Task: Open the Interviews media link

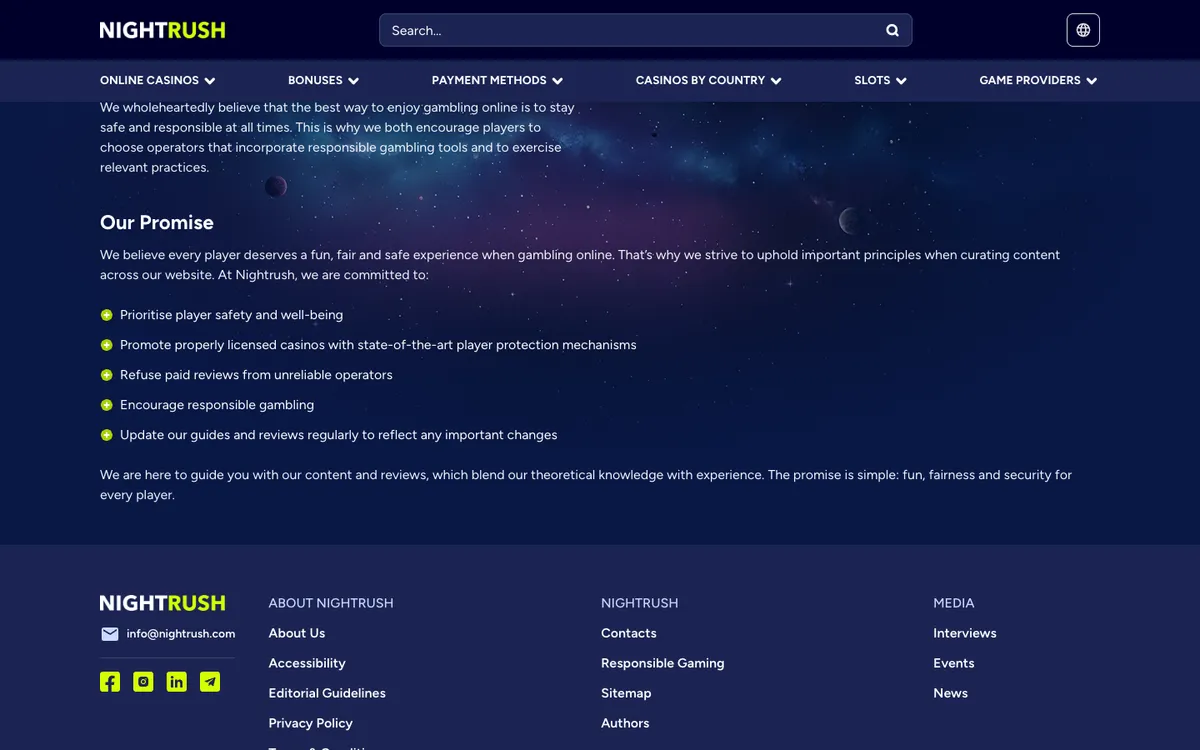Action: pos(965,633)
